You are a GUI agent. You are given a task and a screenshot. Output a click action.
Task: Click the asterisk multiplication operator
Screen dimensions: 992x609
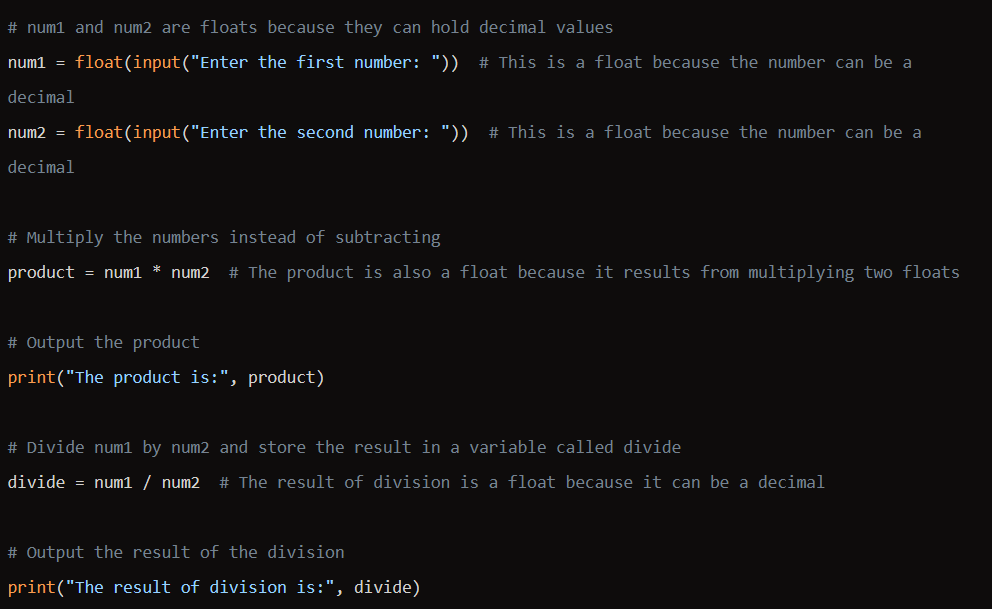tap(156, 271)
